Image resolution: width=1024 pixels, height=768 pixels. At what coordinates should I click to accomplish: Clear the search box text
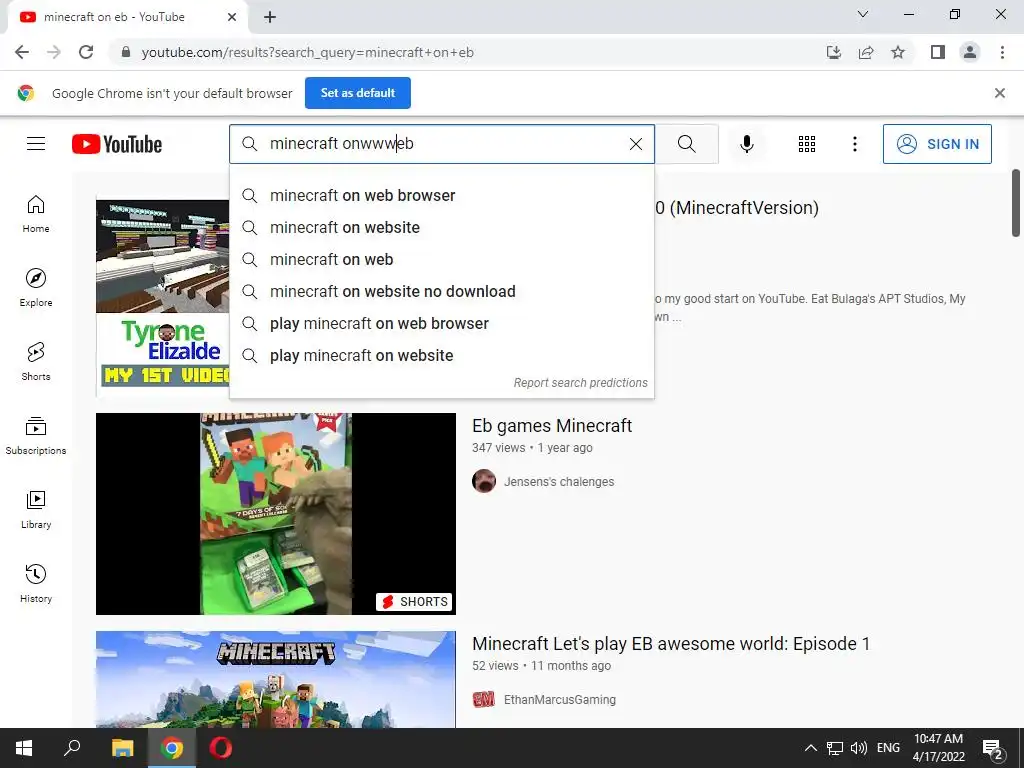(635, 144)
